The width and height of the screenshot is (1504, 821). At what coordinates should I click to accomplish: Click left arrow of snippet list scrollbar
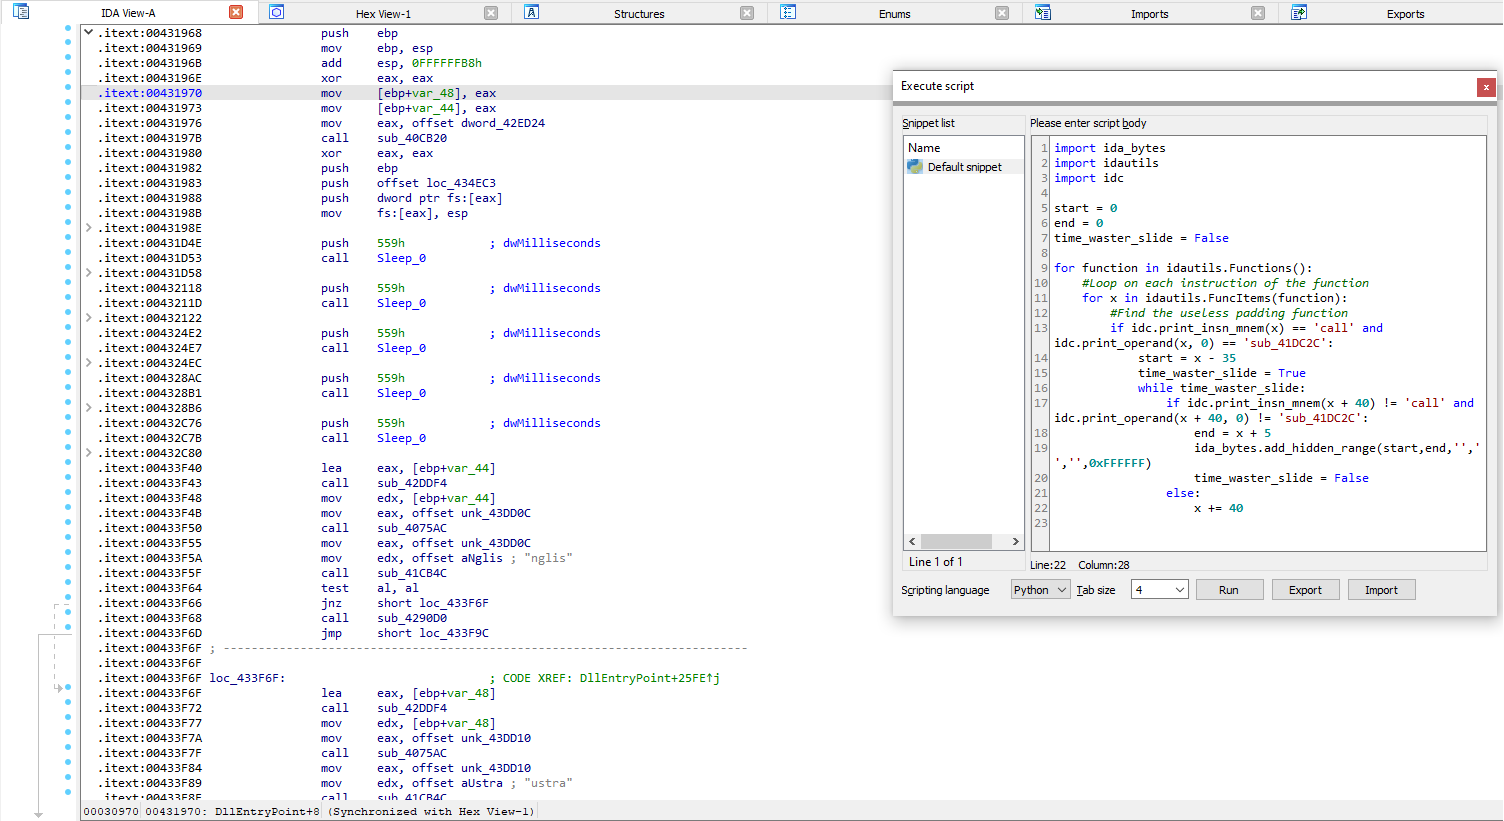coord(912,541)
